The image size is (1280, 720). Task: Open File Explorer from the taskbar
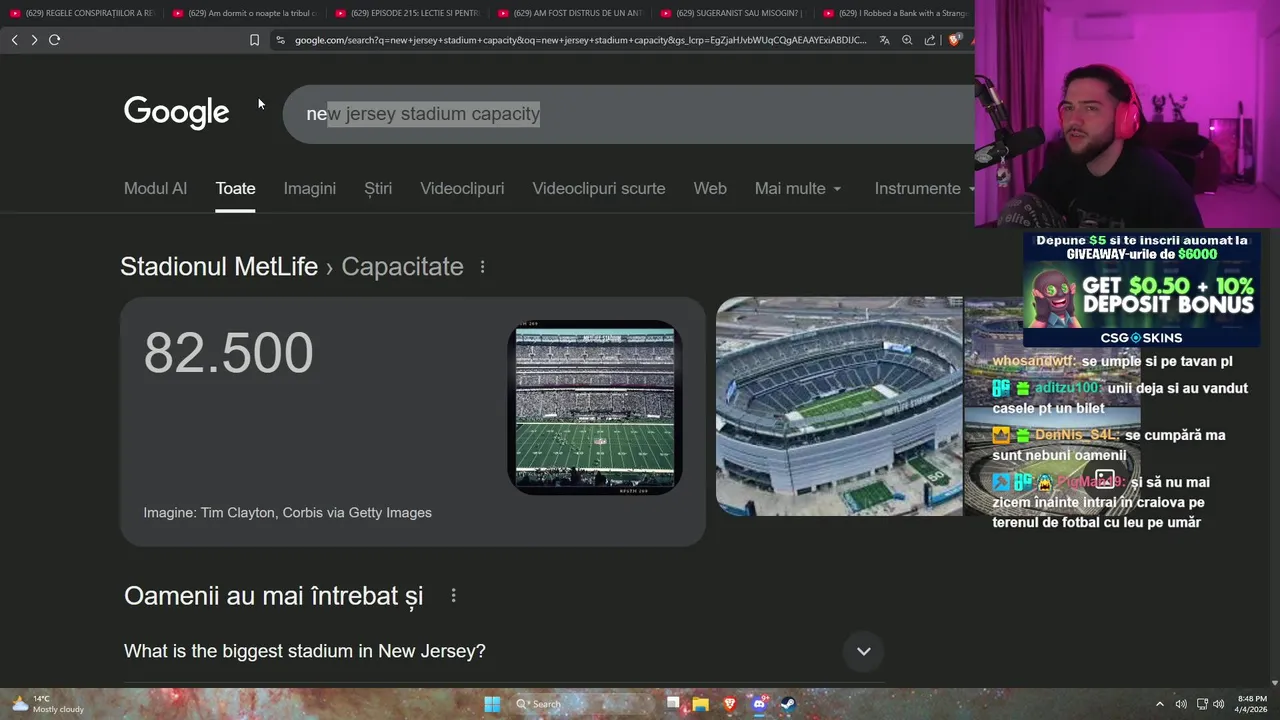tap(701, 704)
